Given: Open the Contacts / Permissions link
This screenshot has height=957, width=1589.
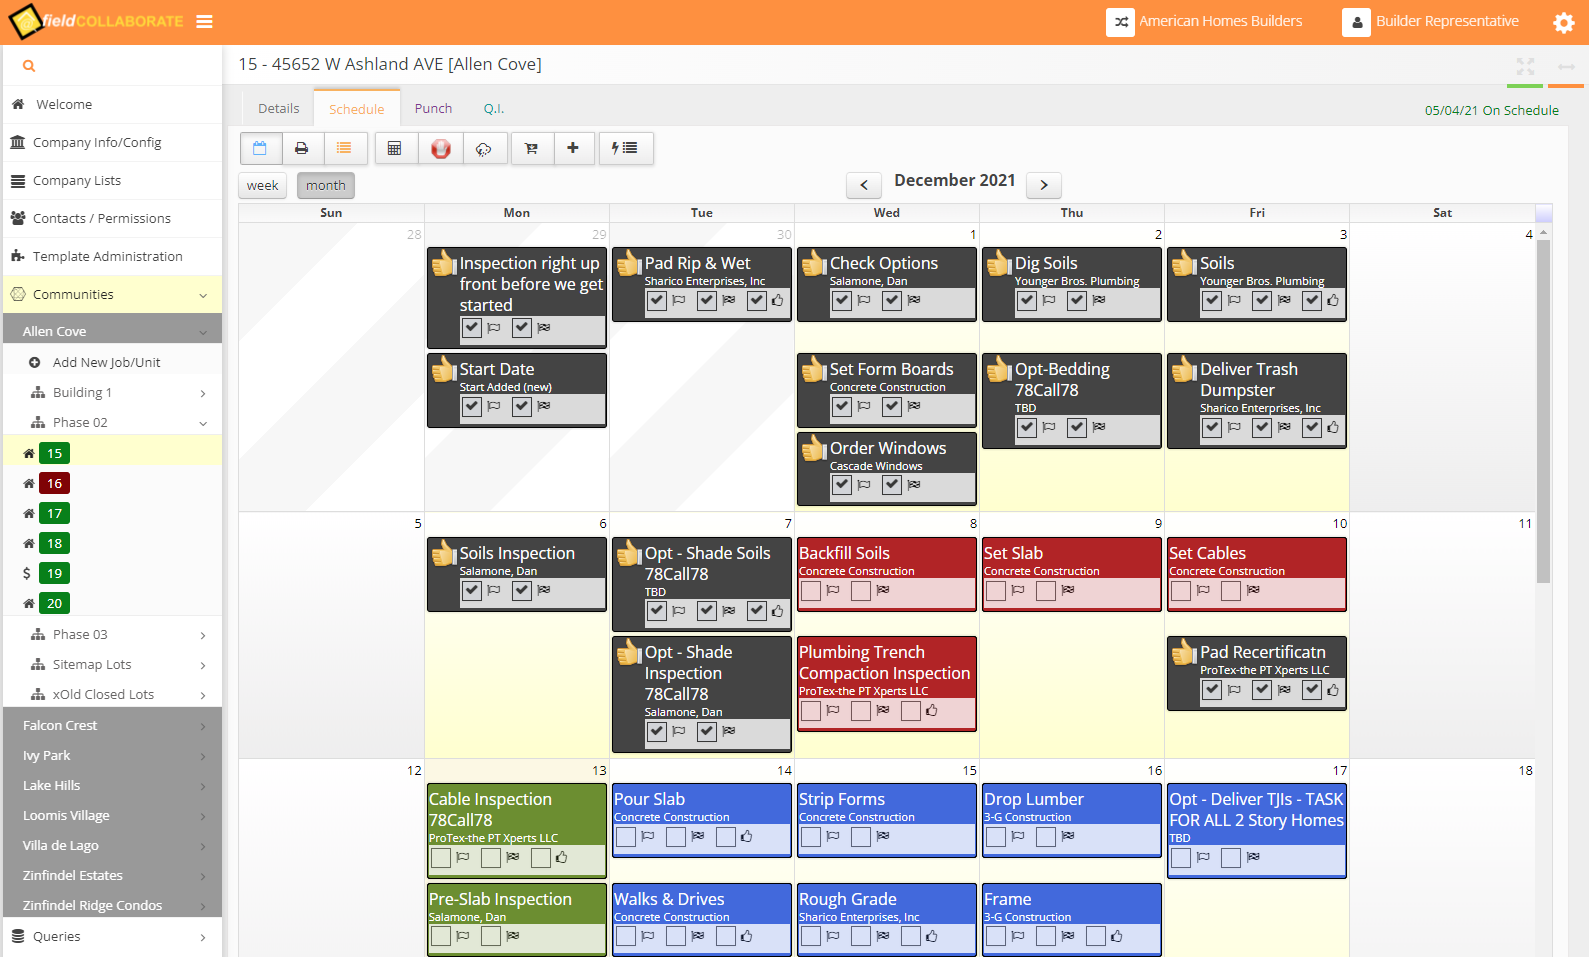Looking at the screenshot, I should (x=102, y=219).
